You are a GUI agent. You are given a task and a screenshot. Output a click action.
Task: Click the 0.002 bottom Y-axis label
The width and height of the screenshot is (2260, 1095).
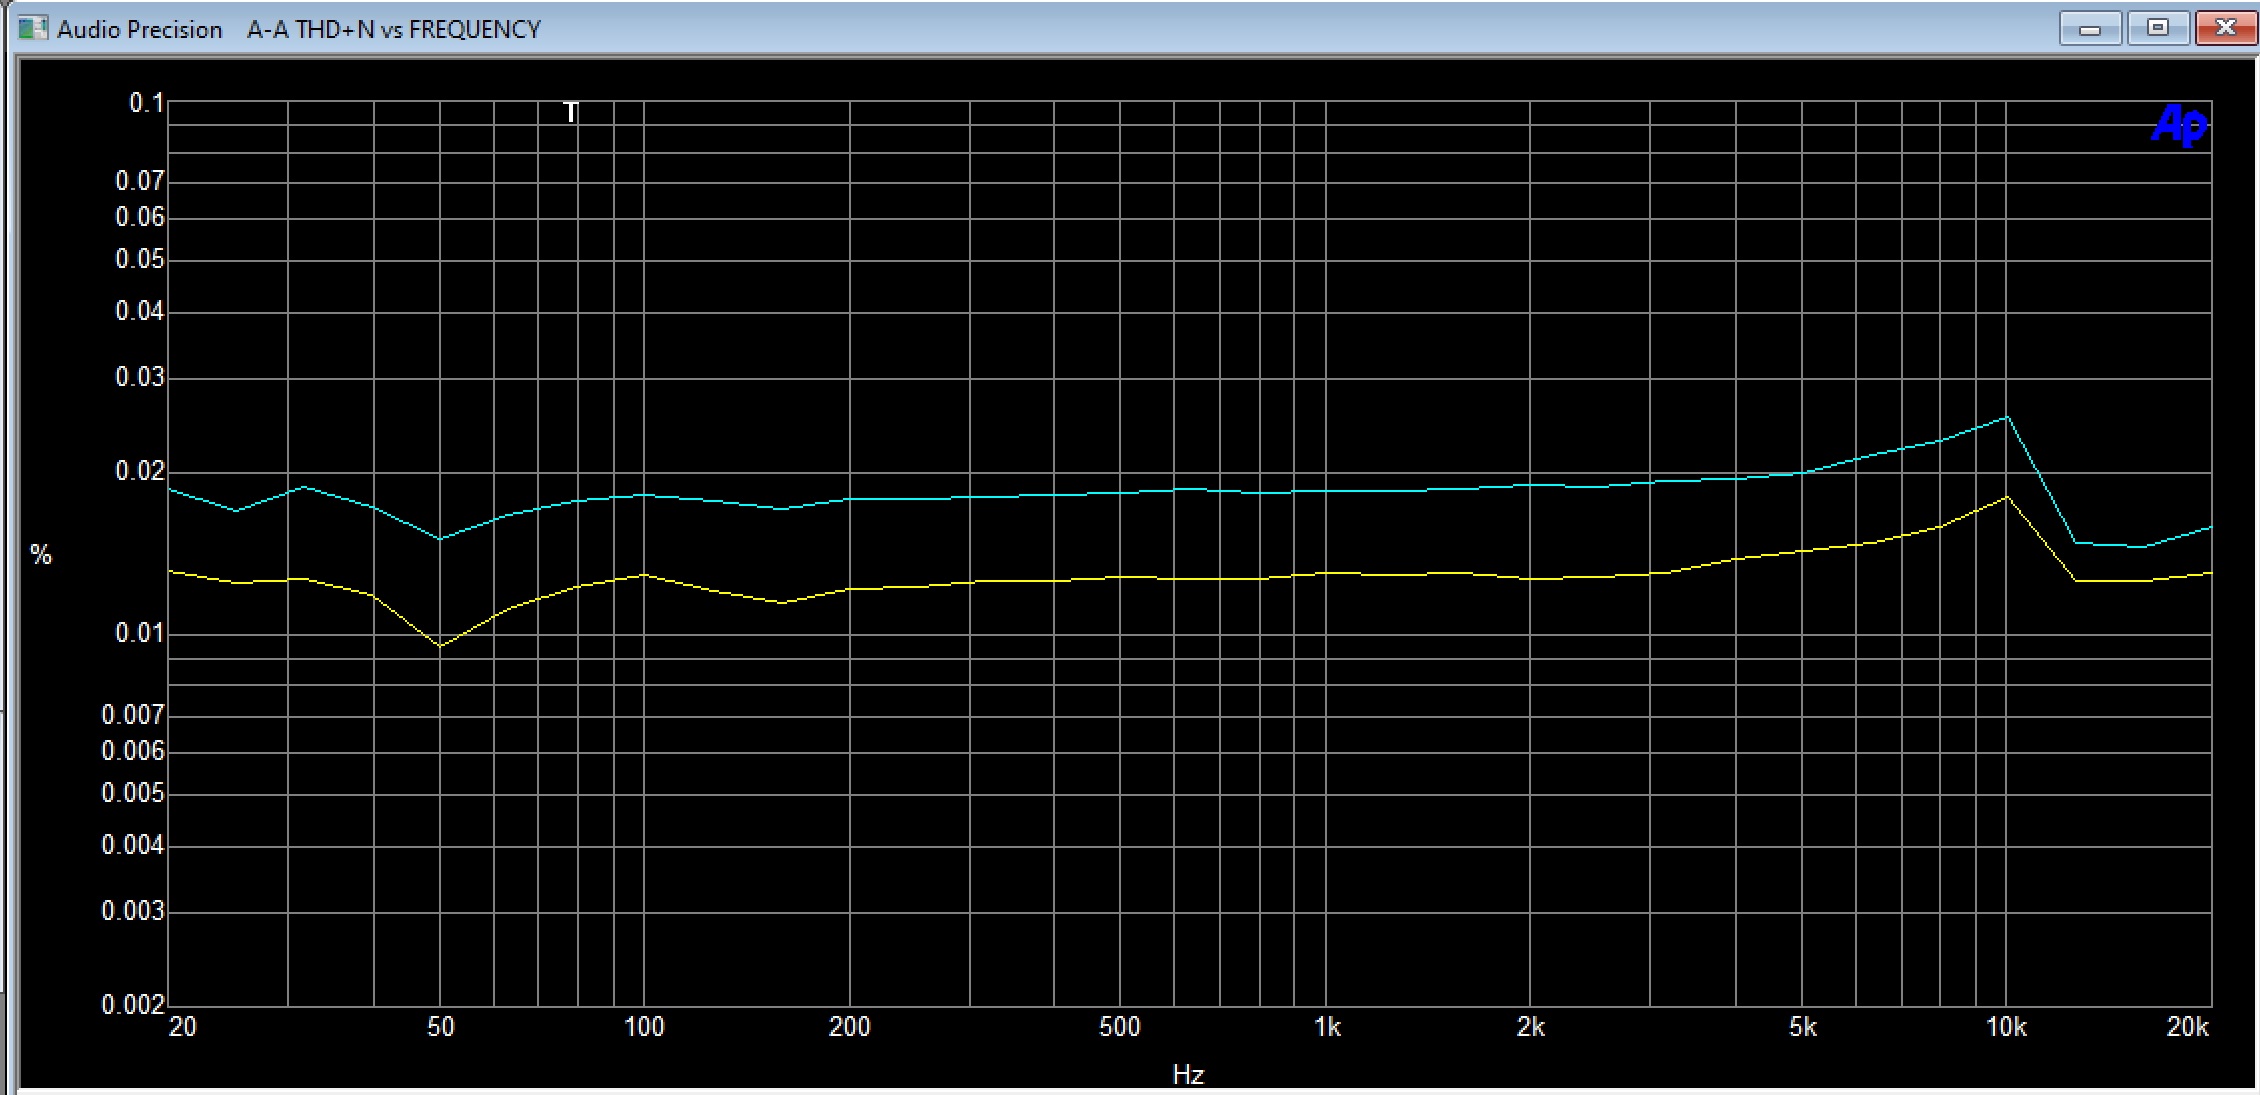pos(132,1004)
